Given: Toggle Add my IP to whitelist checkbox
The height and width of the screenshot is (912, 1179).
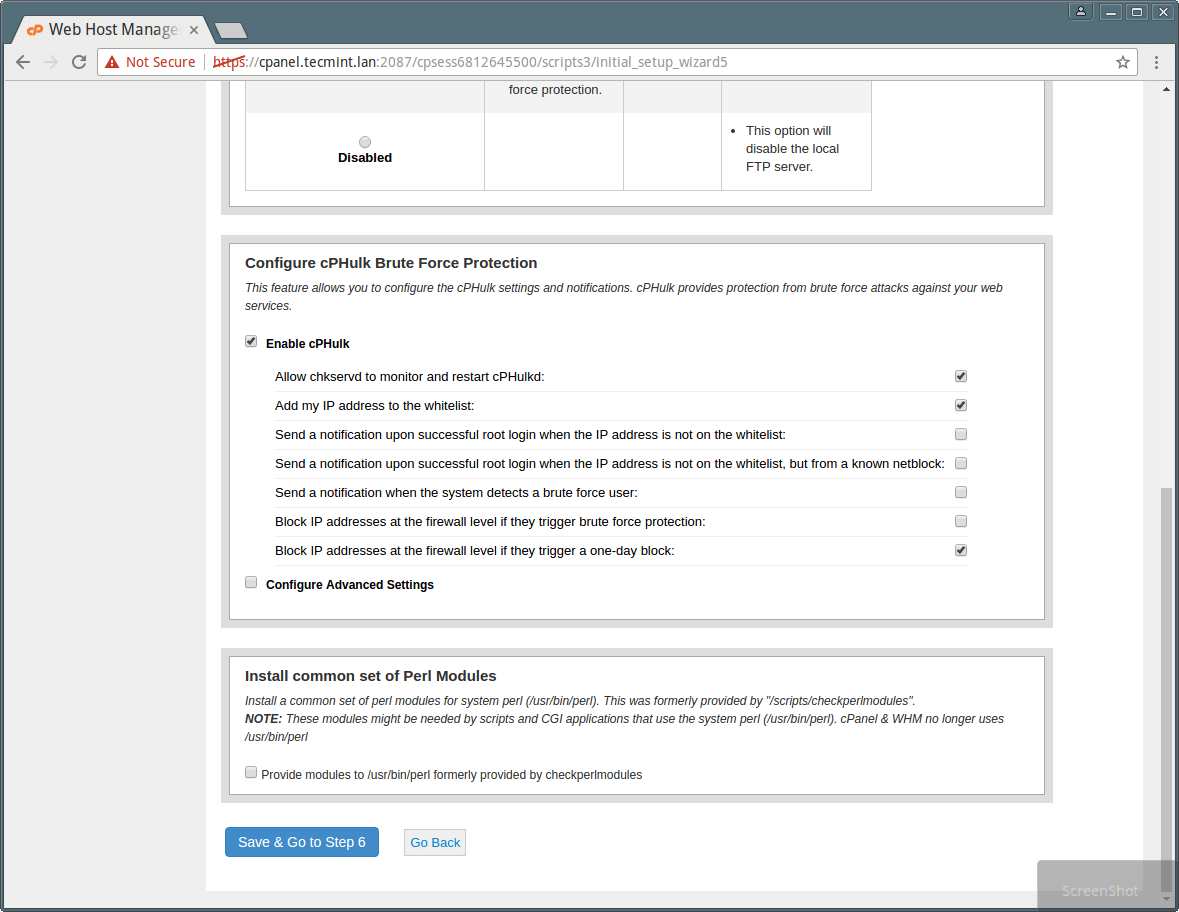Looking at the screenshot, I should (x=961, y=405).
